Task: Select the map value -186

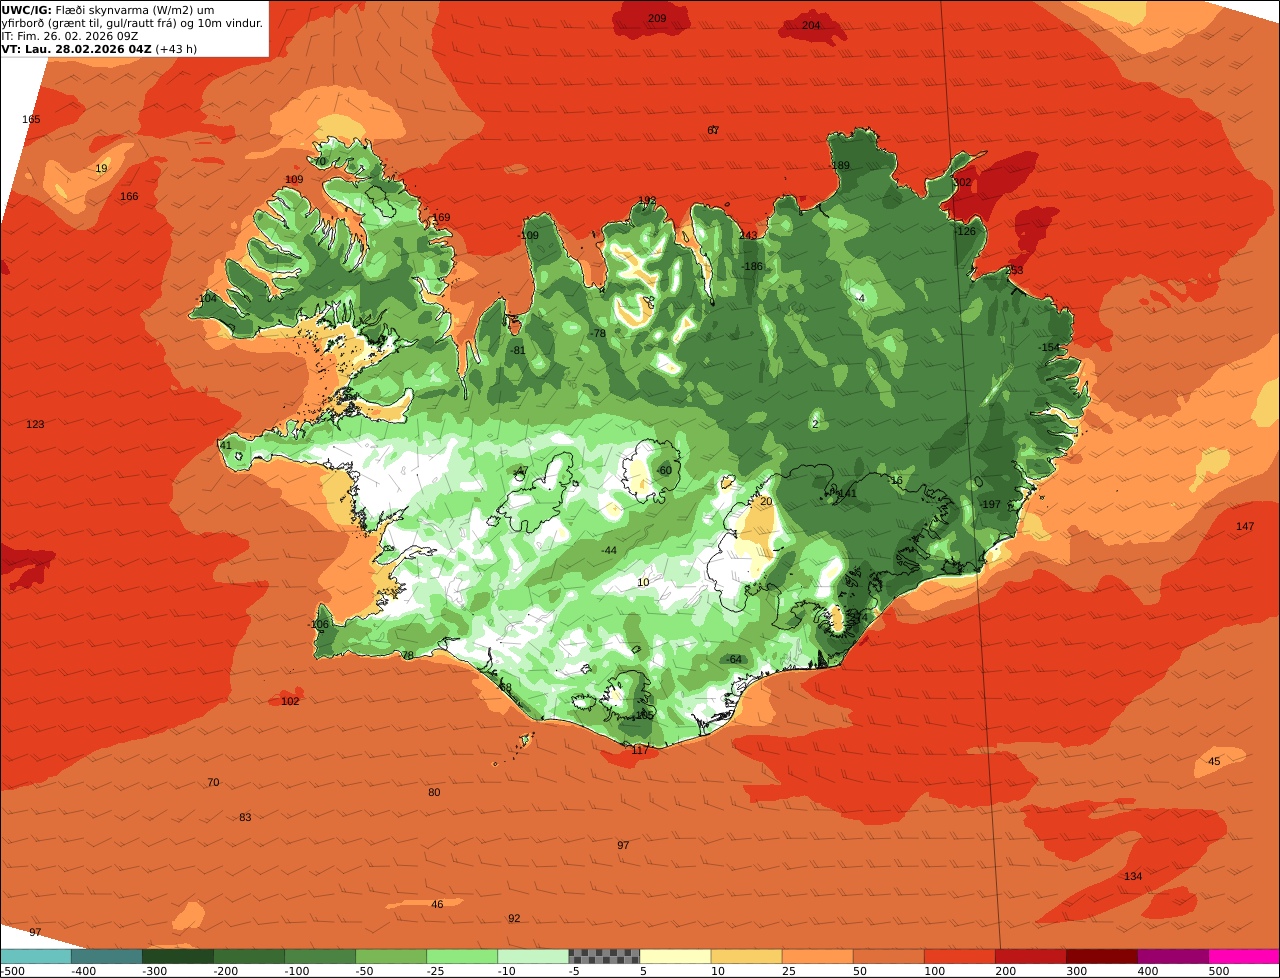Action: pyautogui.click(x=752, y=266)
